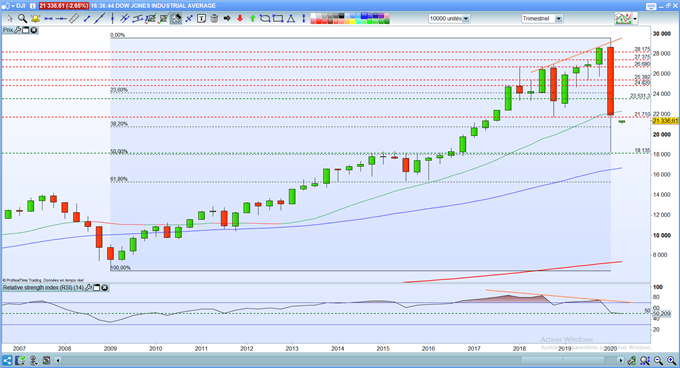
Task: Open the DJI instrument dropdown arrow
Action: tap(13, 6)
